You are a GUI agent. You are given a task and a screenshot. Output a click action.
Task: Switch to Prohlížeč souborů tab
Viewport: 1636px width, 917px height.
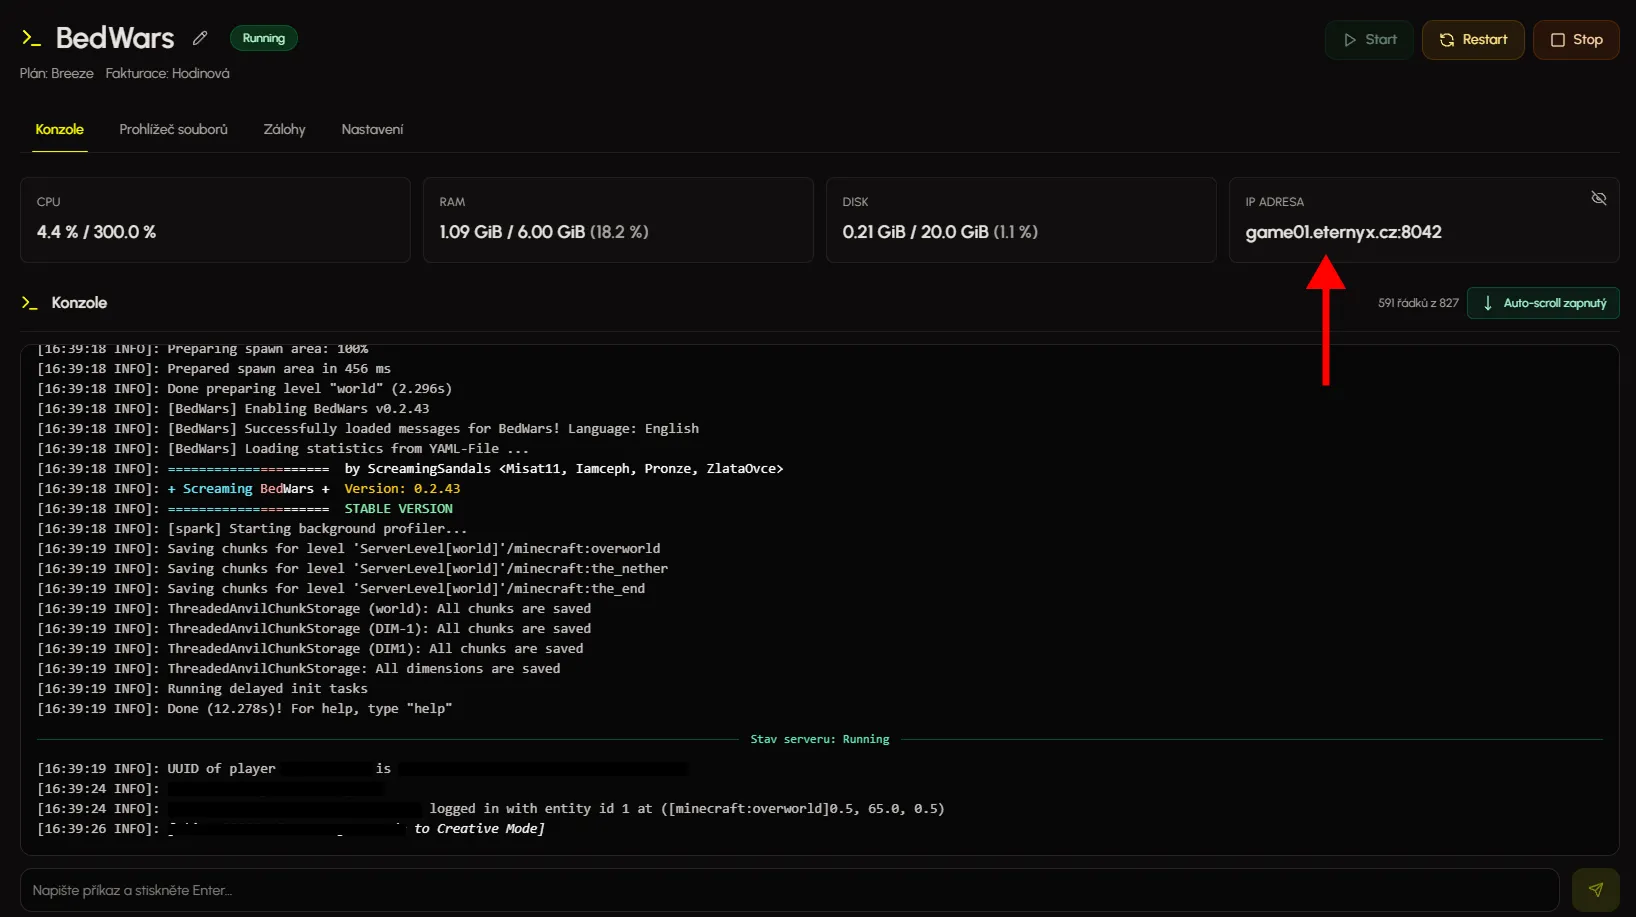pos(173,130)
